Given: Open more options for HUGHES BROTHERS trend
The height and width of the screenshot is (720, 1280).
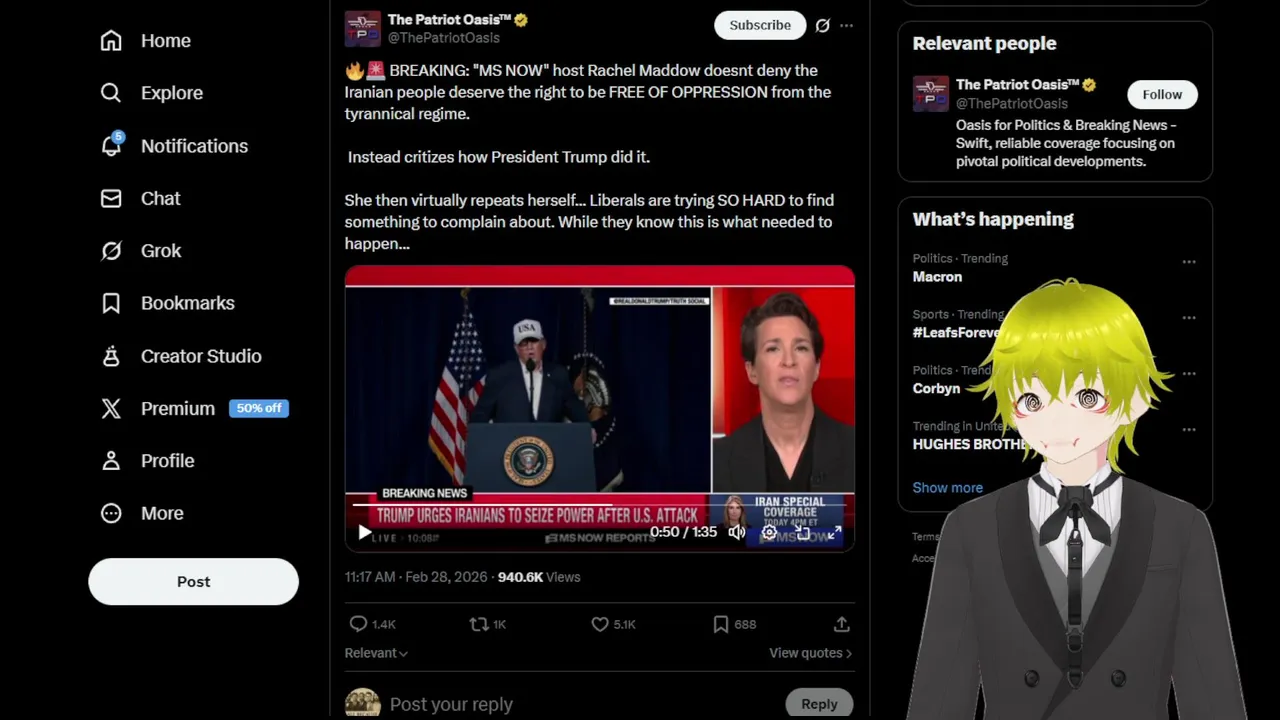Looking at the screenshot, I should 1189,430.
